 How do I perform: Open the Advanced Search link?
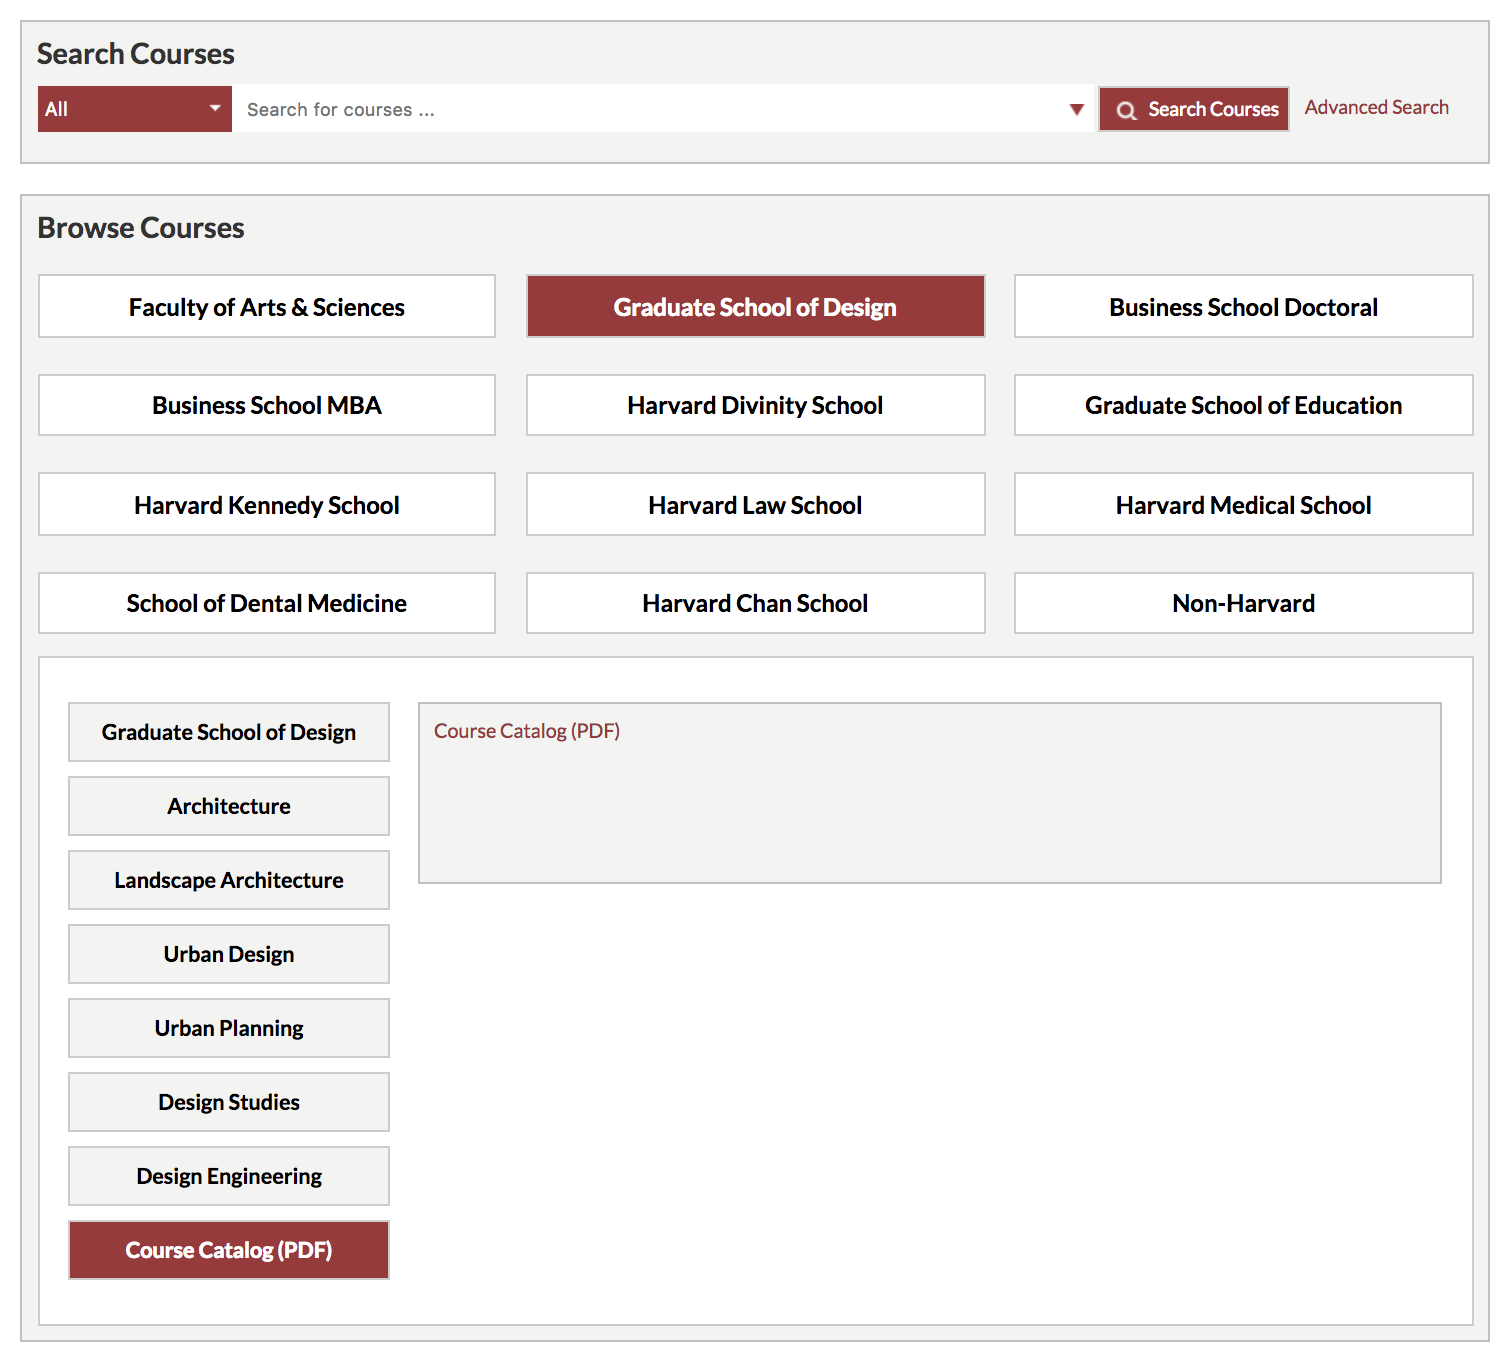(1376, 107)
